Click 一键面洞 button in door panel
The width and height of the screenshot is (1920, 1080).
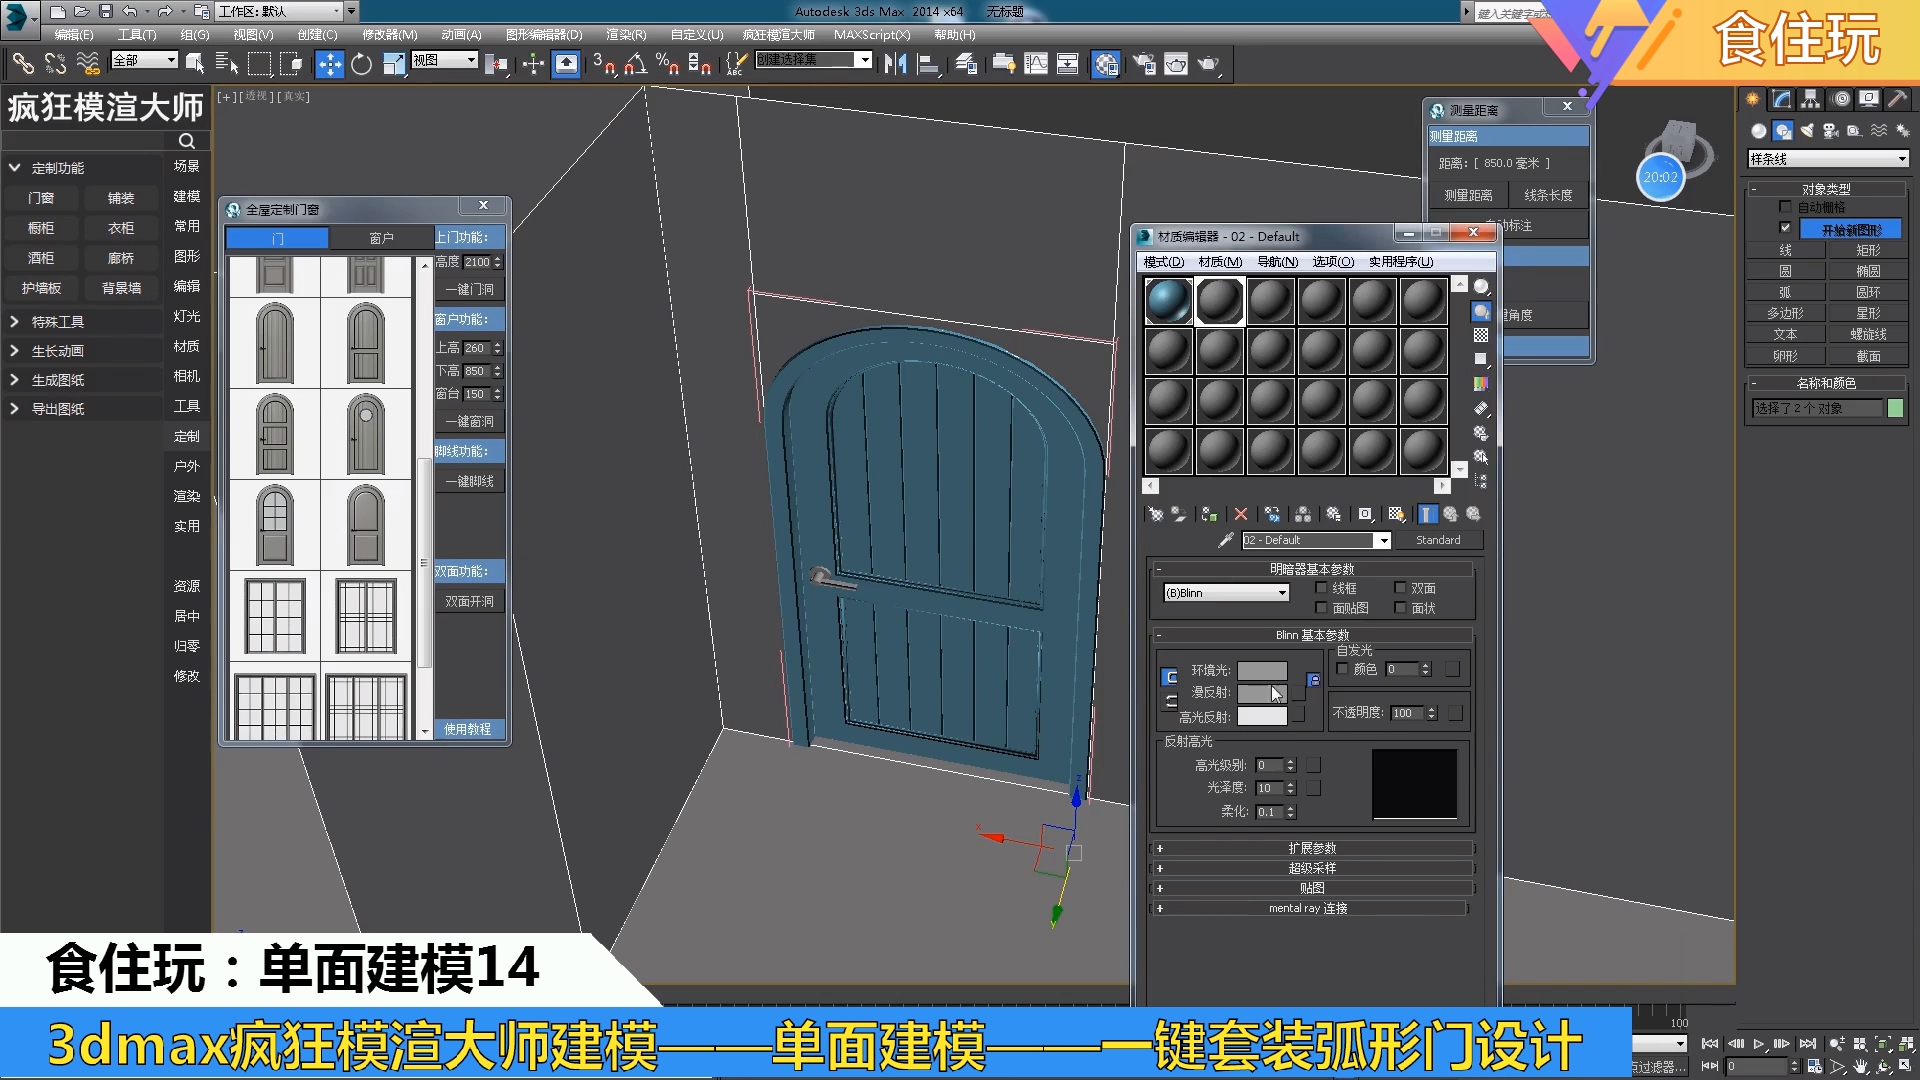[x=469, y=289]
